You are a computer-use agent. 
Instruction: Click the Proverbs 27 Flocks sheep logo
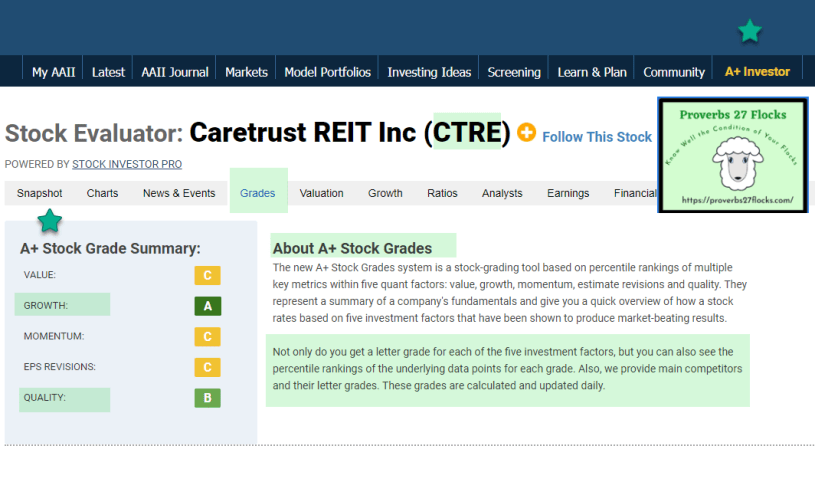coord(733,155)
